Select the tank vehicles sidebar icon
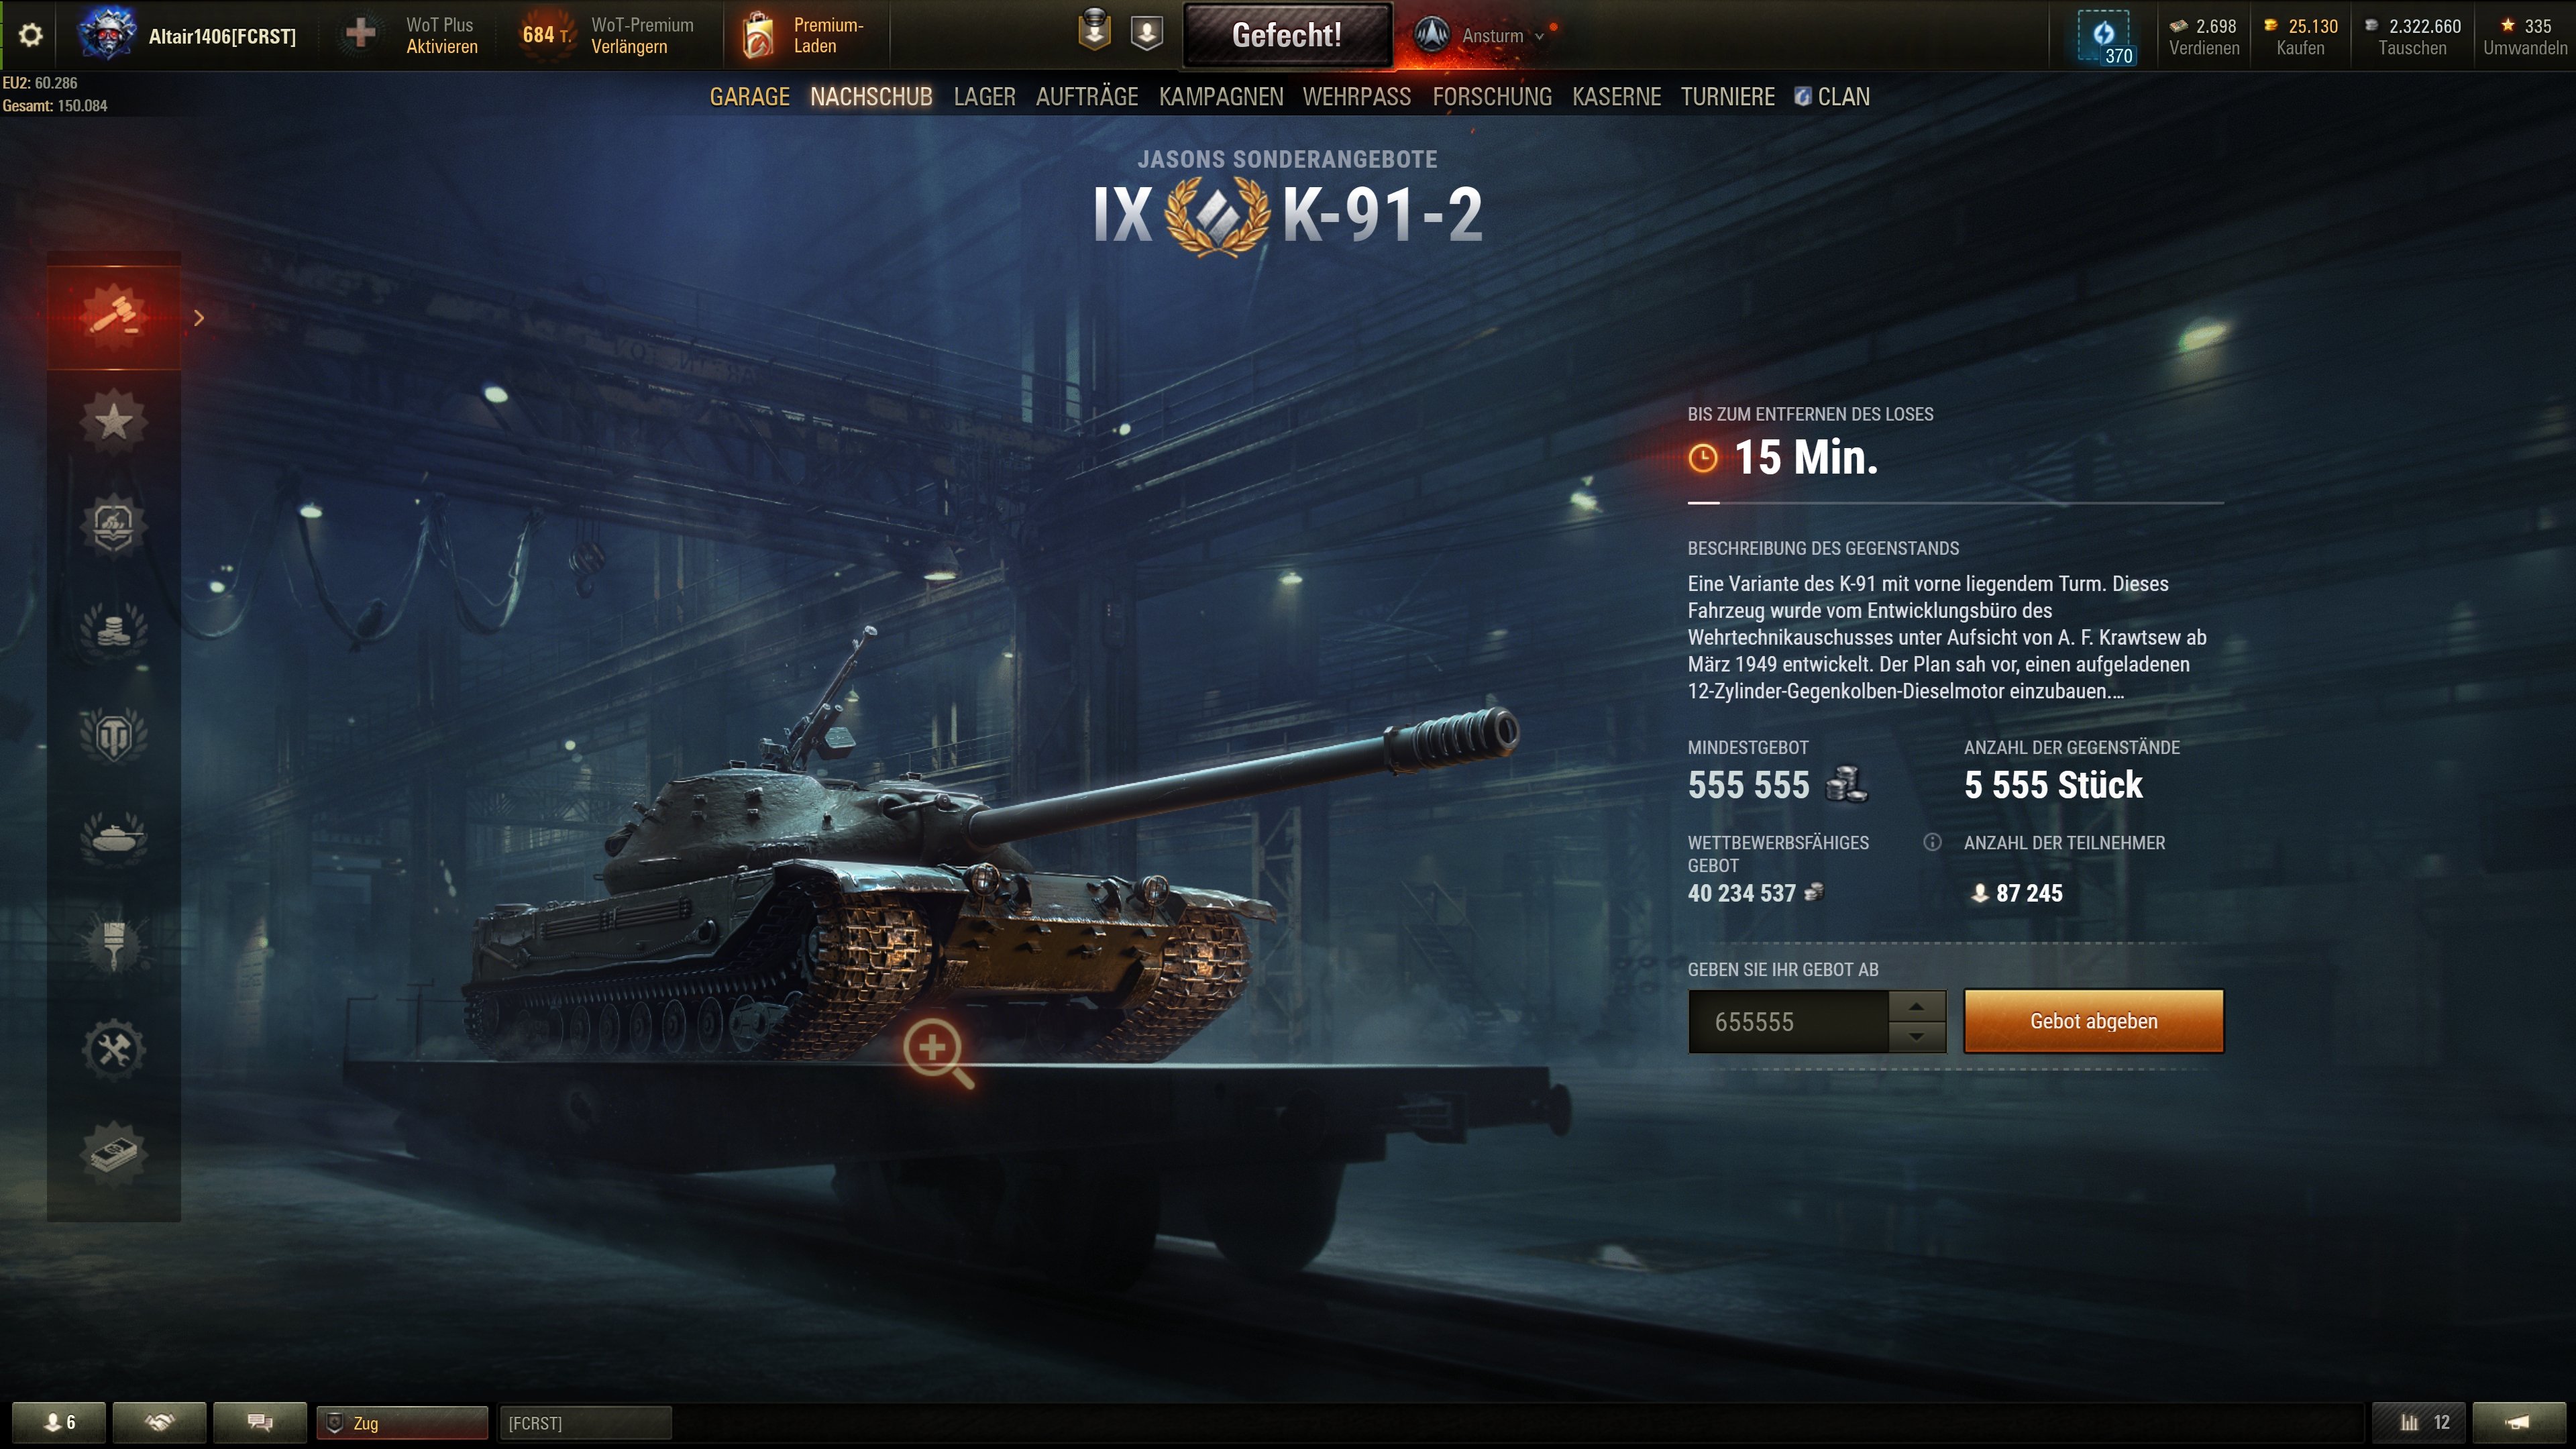The image size is (2576, 1449). coord(114,837)
